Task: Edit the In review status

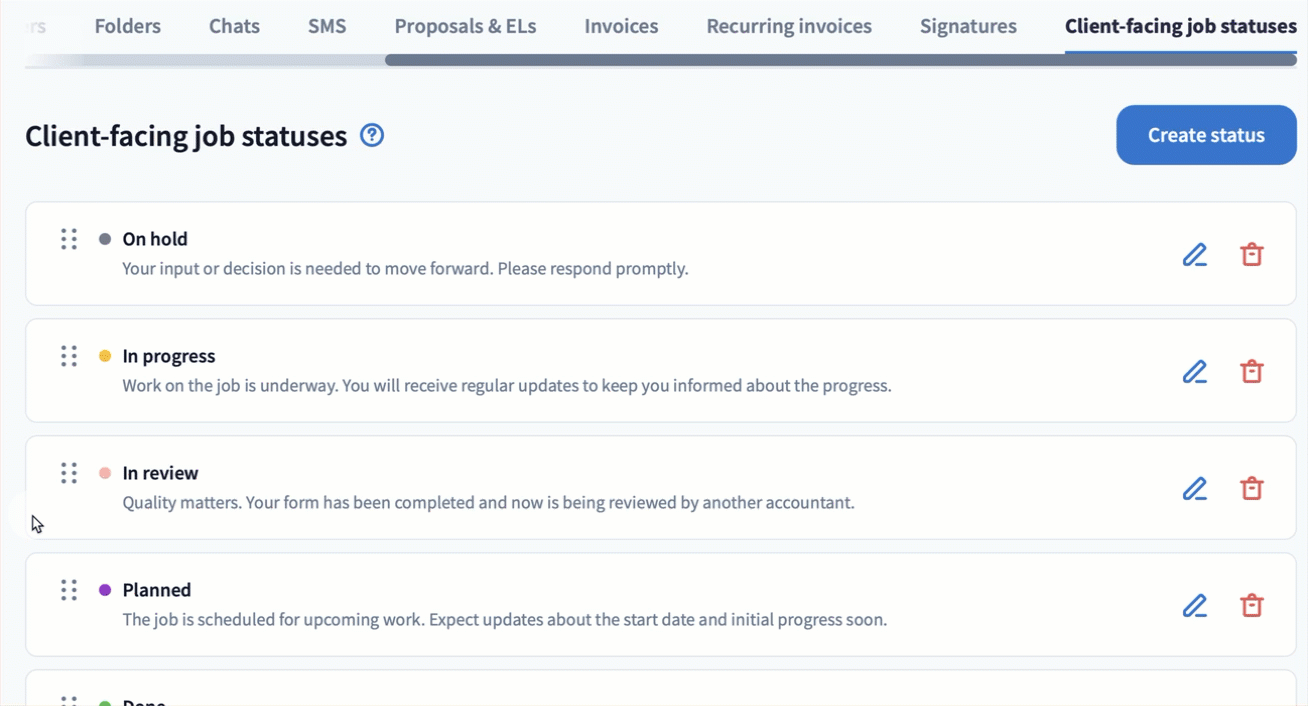Action: (x=1194, y=489)
